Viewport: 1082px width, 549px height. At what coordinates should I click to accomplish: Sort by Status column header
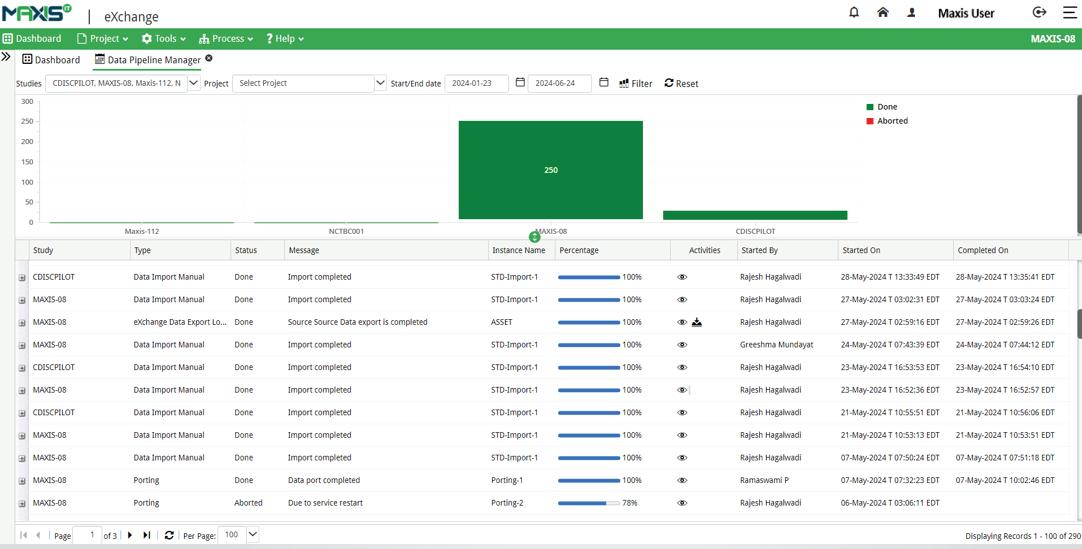pos(257,250)
